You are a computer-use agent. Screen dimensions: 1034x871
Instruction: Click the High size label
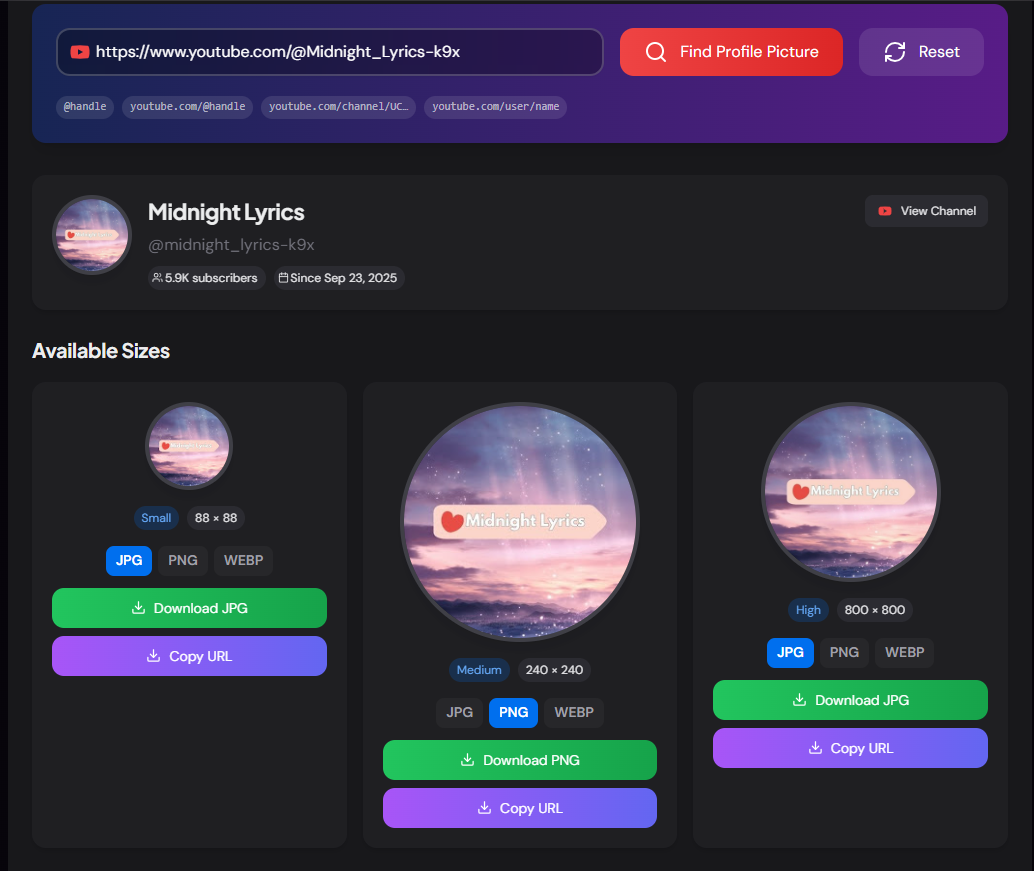808,610
